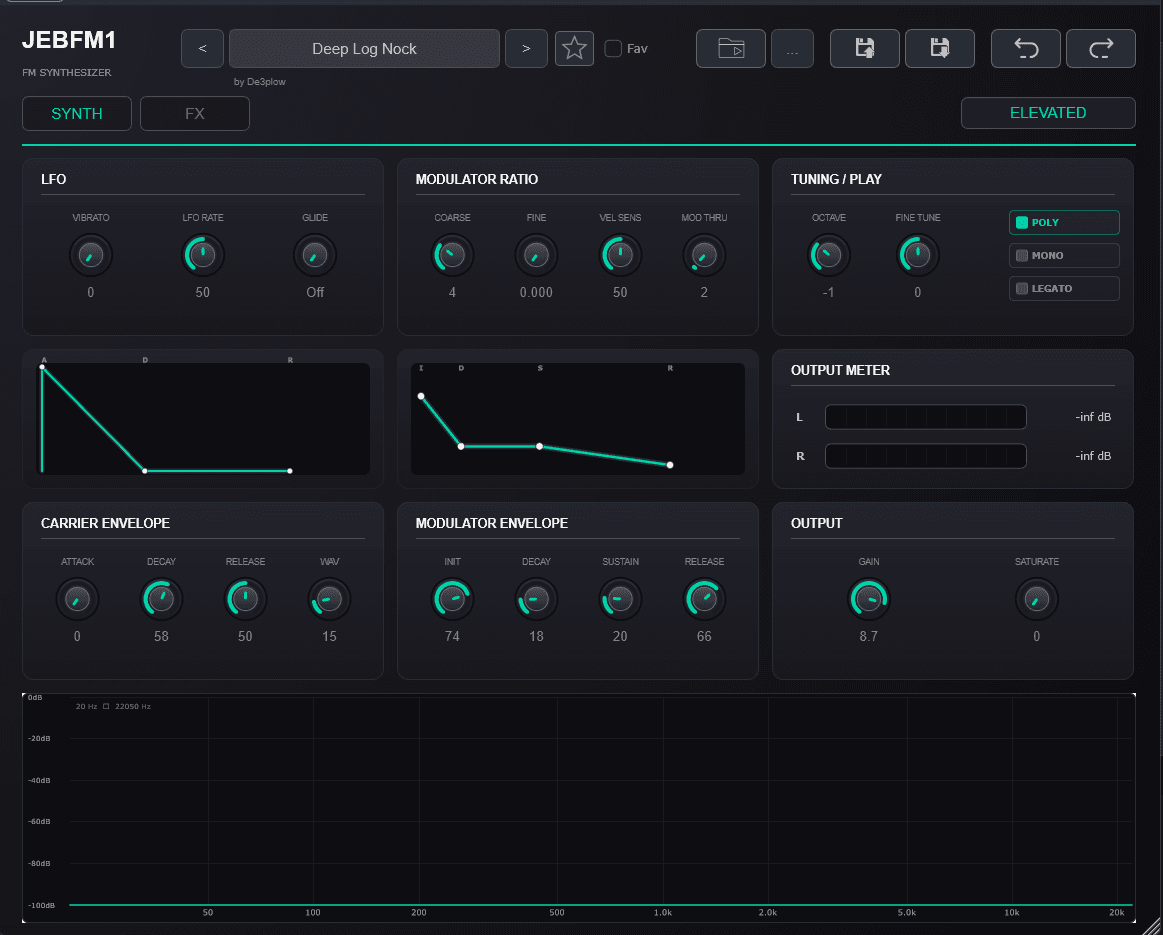Screen dimensions: 1163x935
Task: Click the carrier DECAY knob
Action: pyautogui.click(x=161, y=599)
